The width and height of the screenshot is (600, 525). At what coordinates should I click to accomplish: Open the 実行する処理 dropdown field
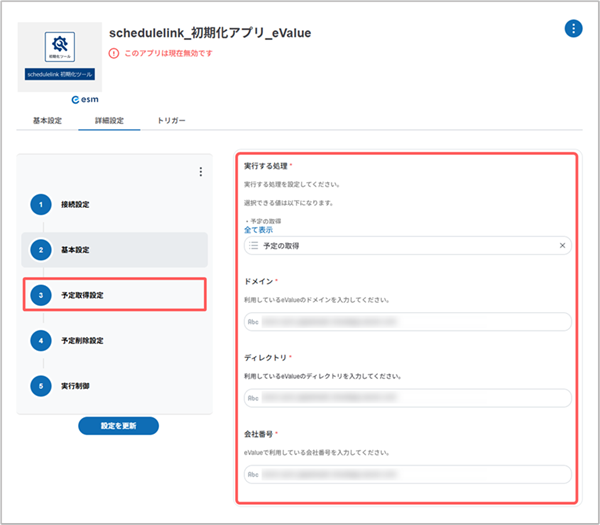coord(400,245)
